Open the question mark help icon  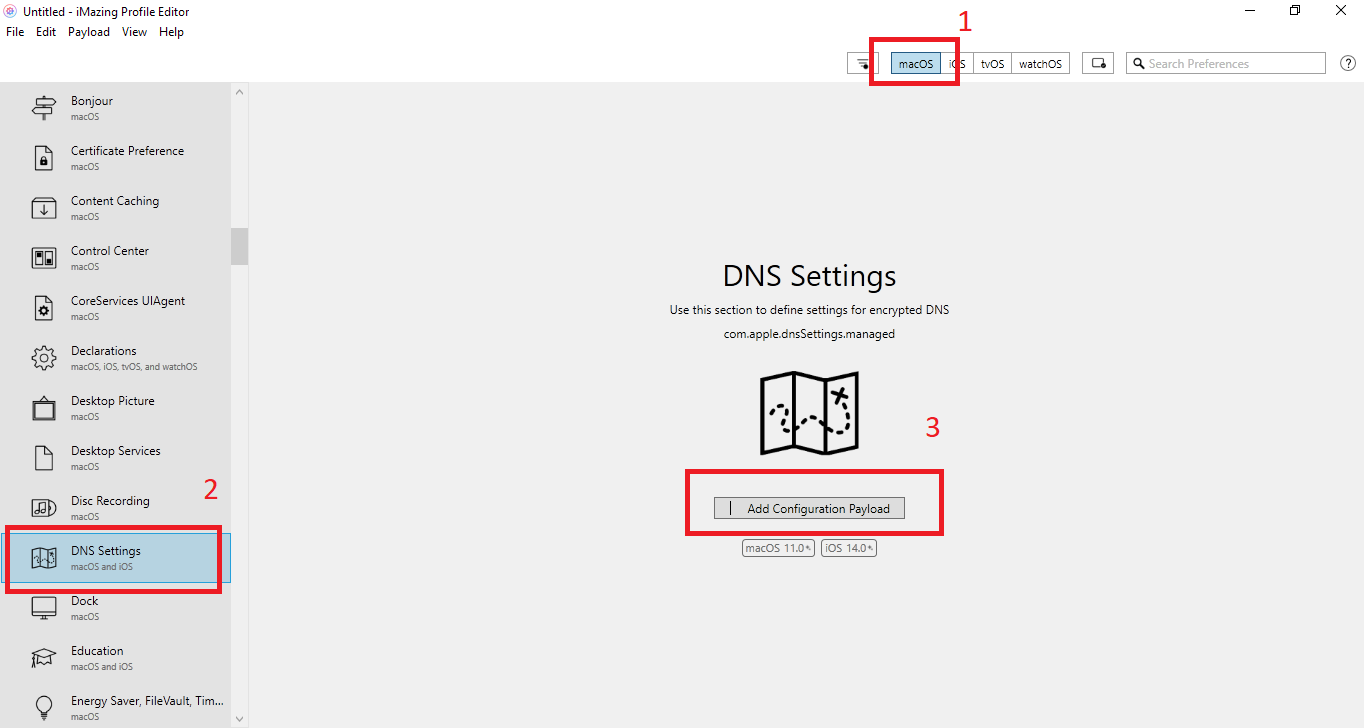[1347, 64]
